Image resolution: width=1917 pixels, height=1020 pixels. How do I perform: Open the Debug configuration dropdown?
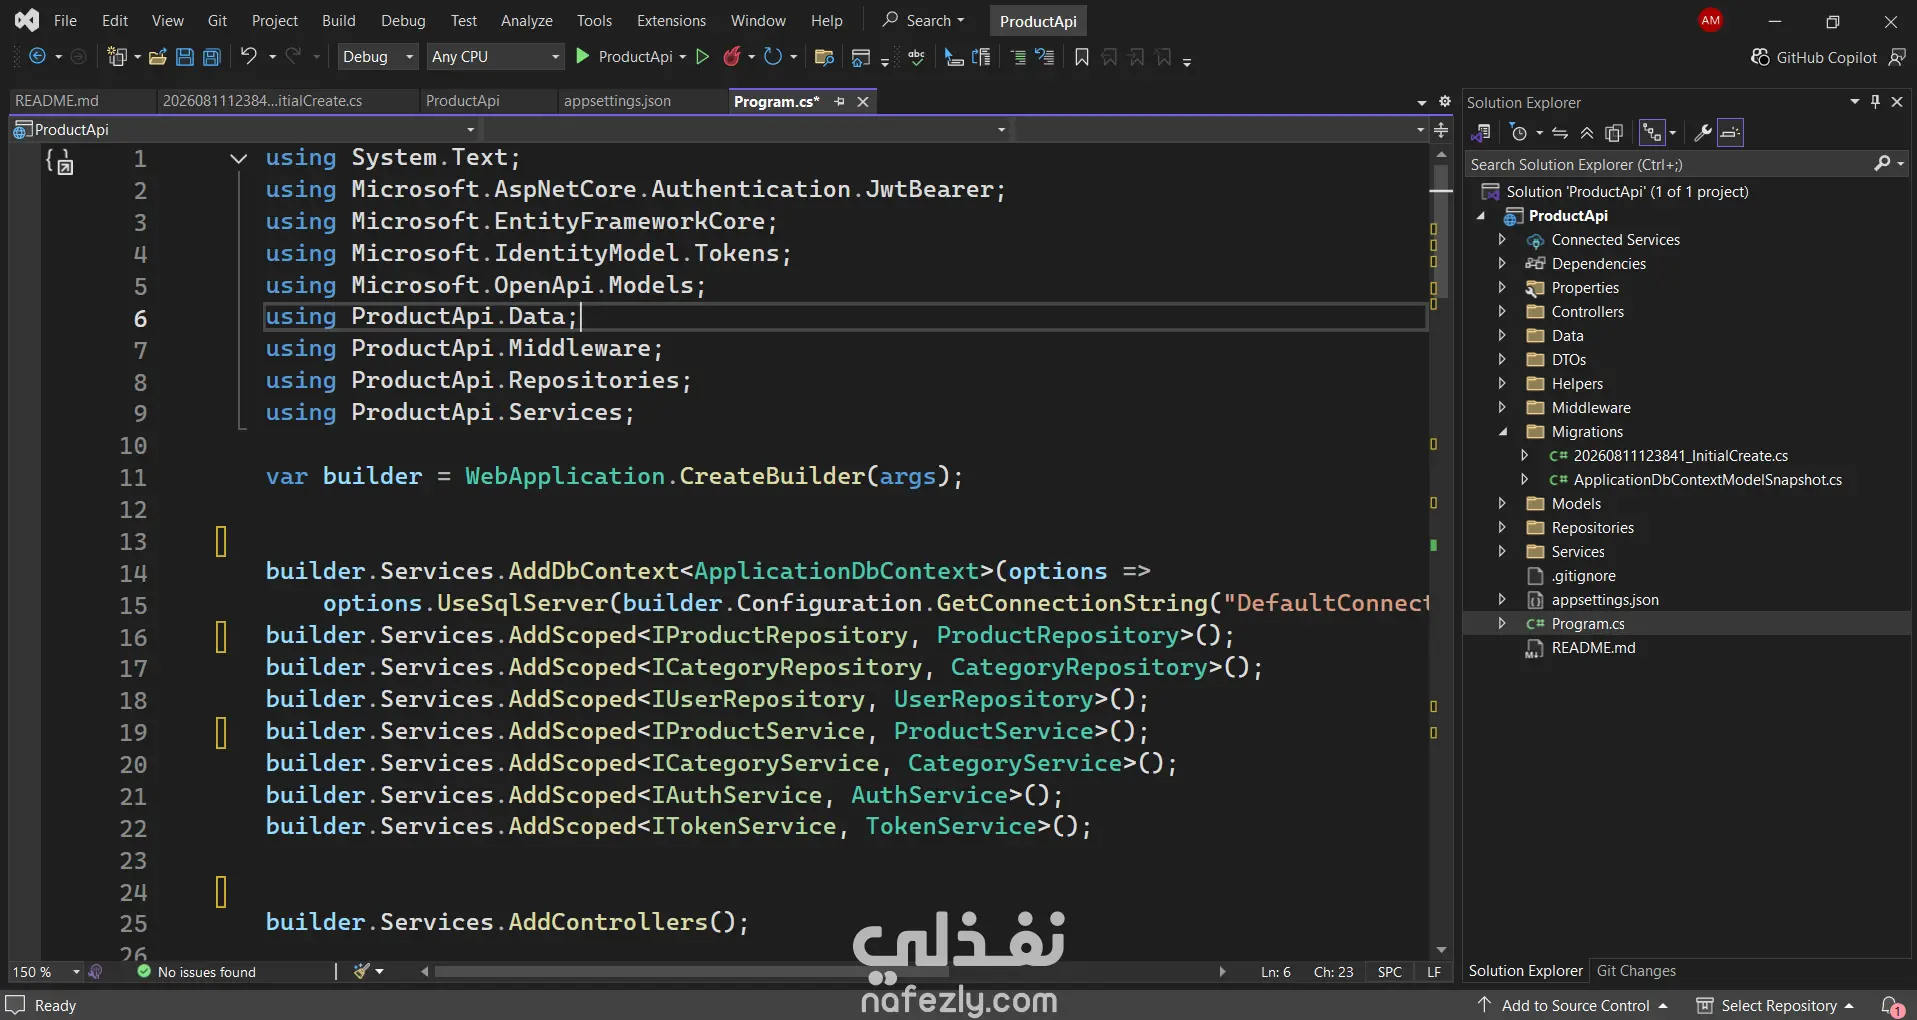[378, 57]
